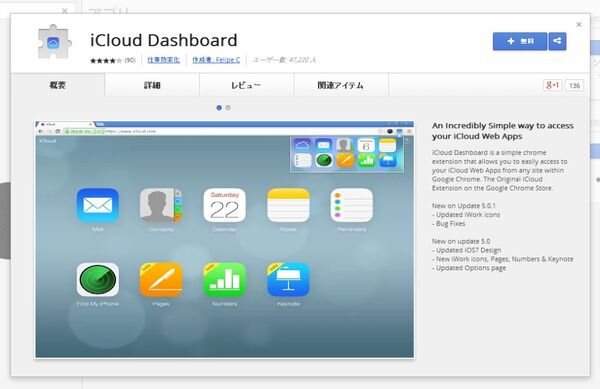Click the Notes app icon

pyautogui.click(x=288, y=205)
